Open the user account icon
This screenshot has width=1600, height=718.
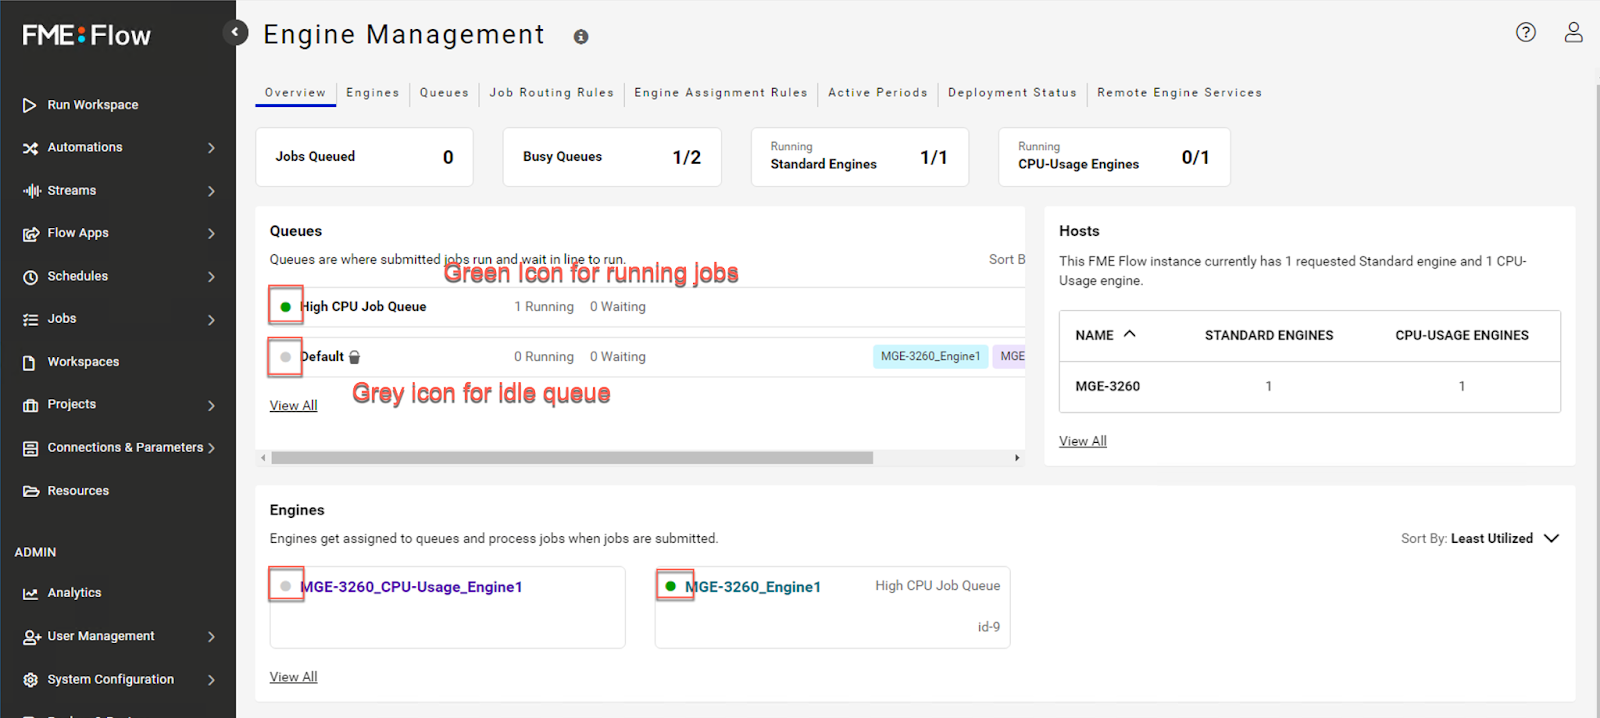click(x=1573, y=32)
